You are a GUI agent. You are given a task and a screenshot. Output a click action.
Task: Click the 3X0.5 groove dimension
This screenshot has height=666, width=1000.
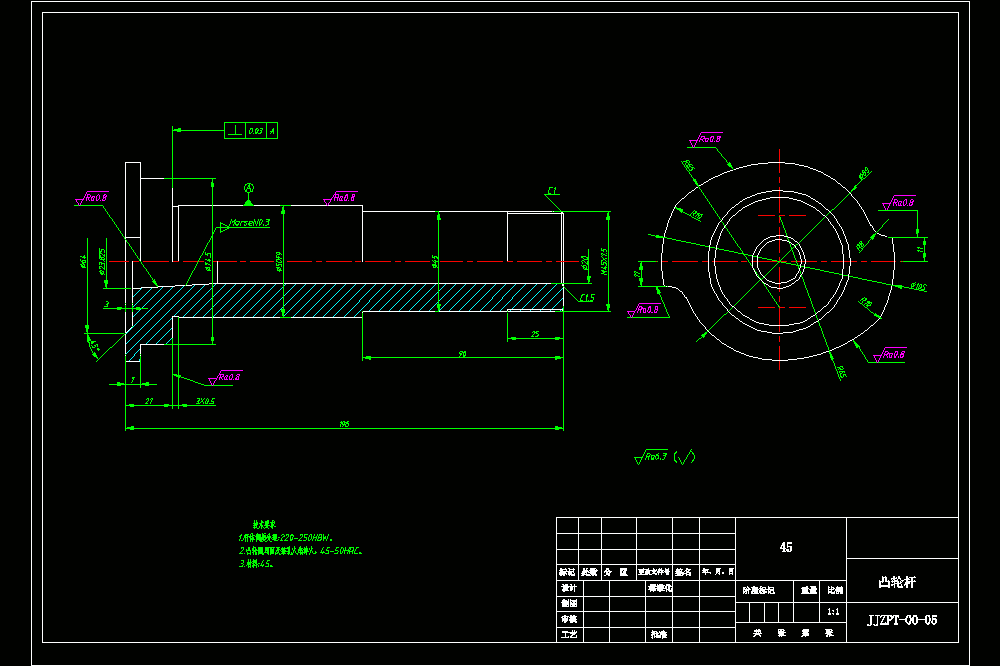205,401
